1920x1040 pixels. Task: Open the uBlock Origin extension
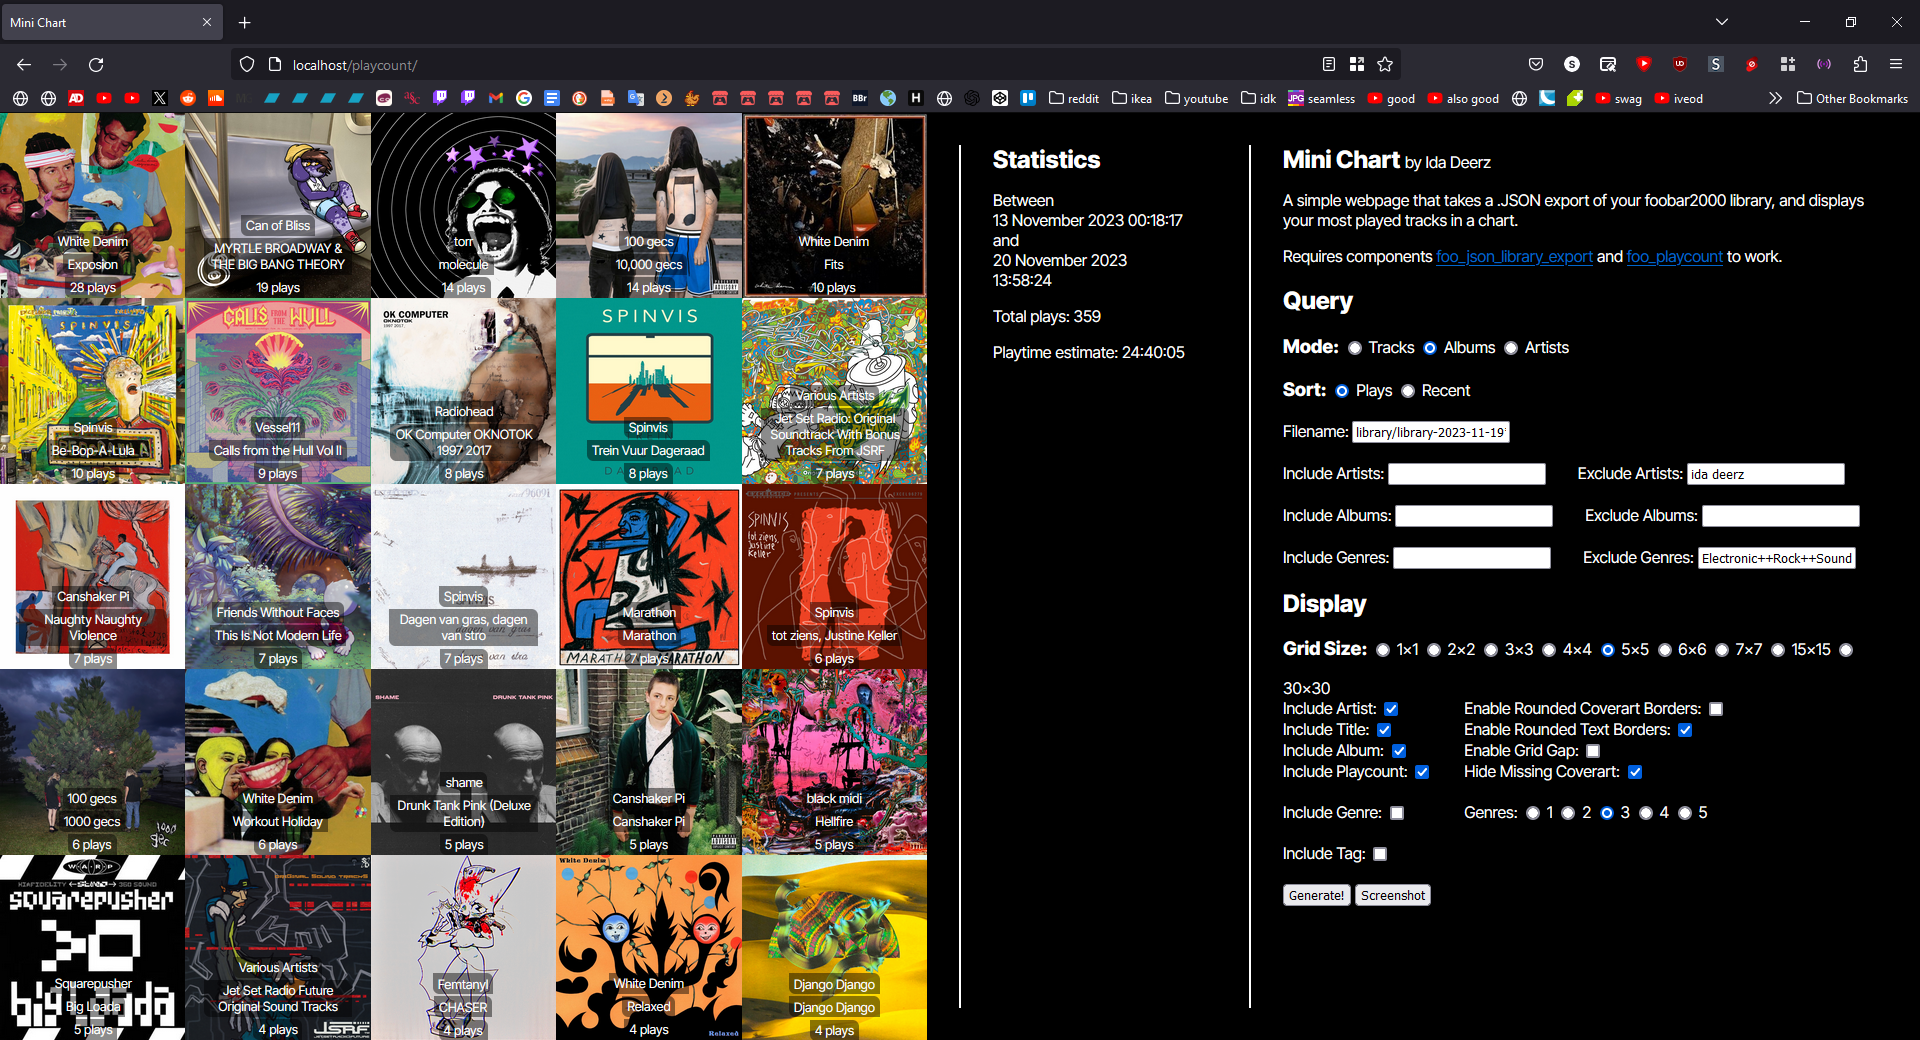1680,65
